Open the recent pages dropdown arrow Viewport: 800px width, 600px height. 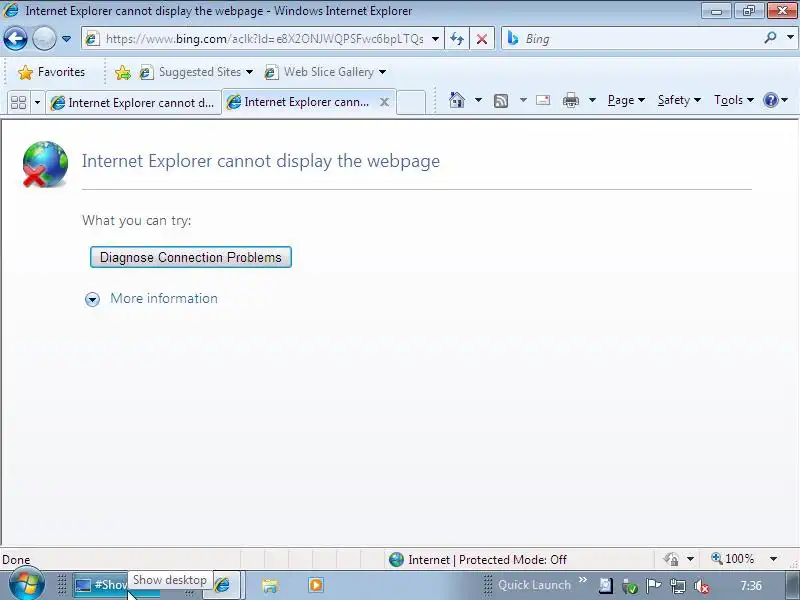(x=66, y=39)
